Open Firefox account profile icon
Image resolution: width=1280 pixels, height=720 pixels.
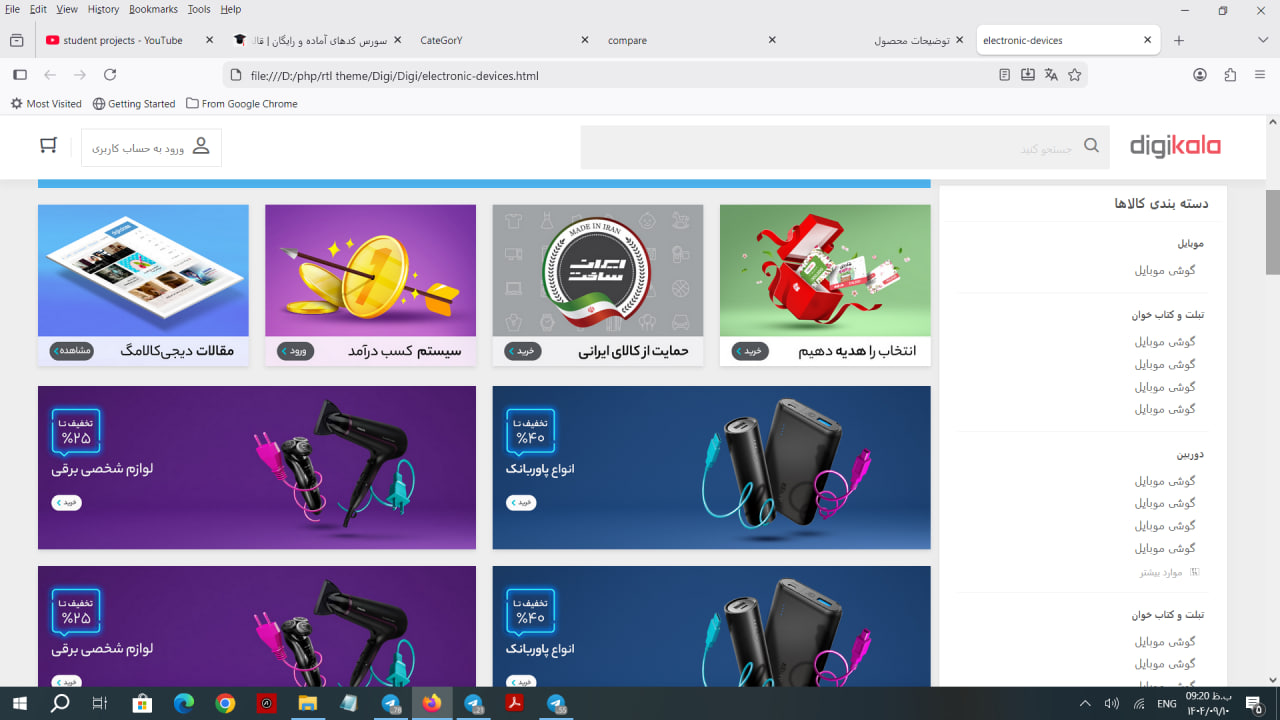[x=1200, y=75]
